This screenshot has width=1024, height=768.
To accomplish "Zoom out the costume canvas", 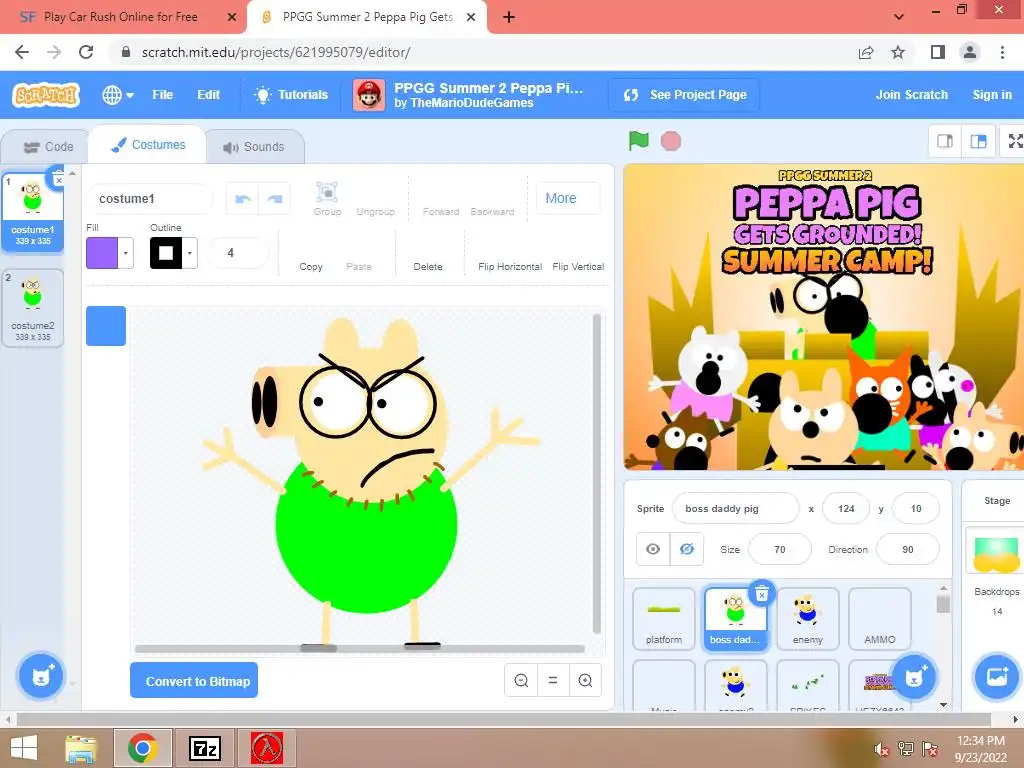I will [x=521, y=680].
